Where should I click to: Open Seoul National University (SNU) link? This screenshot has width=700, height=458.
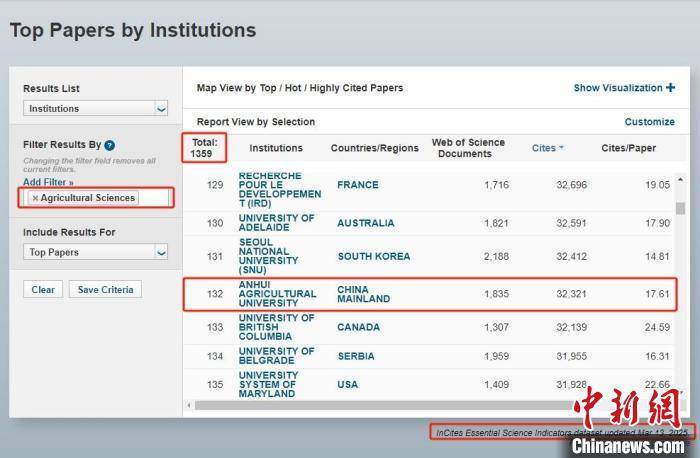tap(268, 256)
